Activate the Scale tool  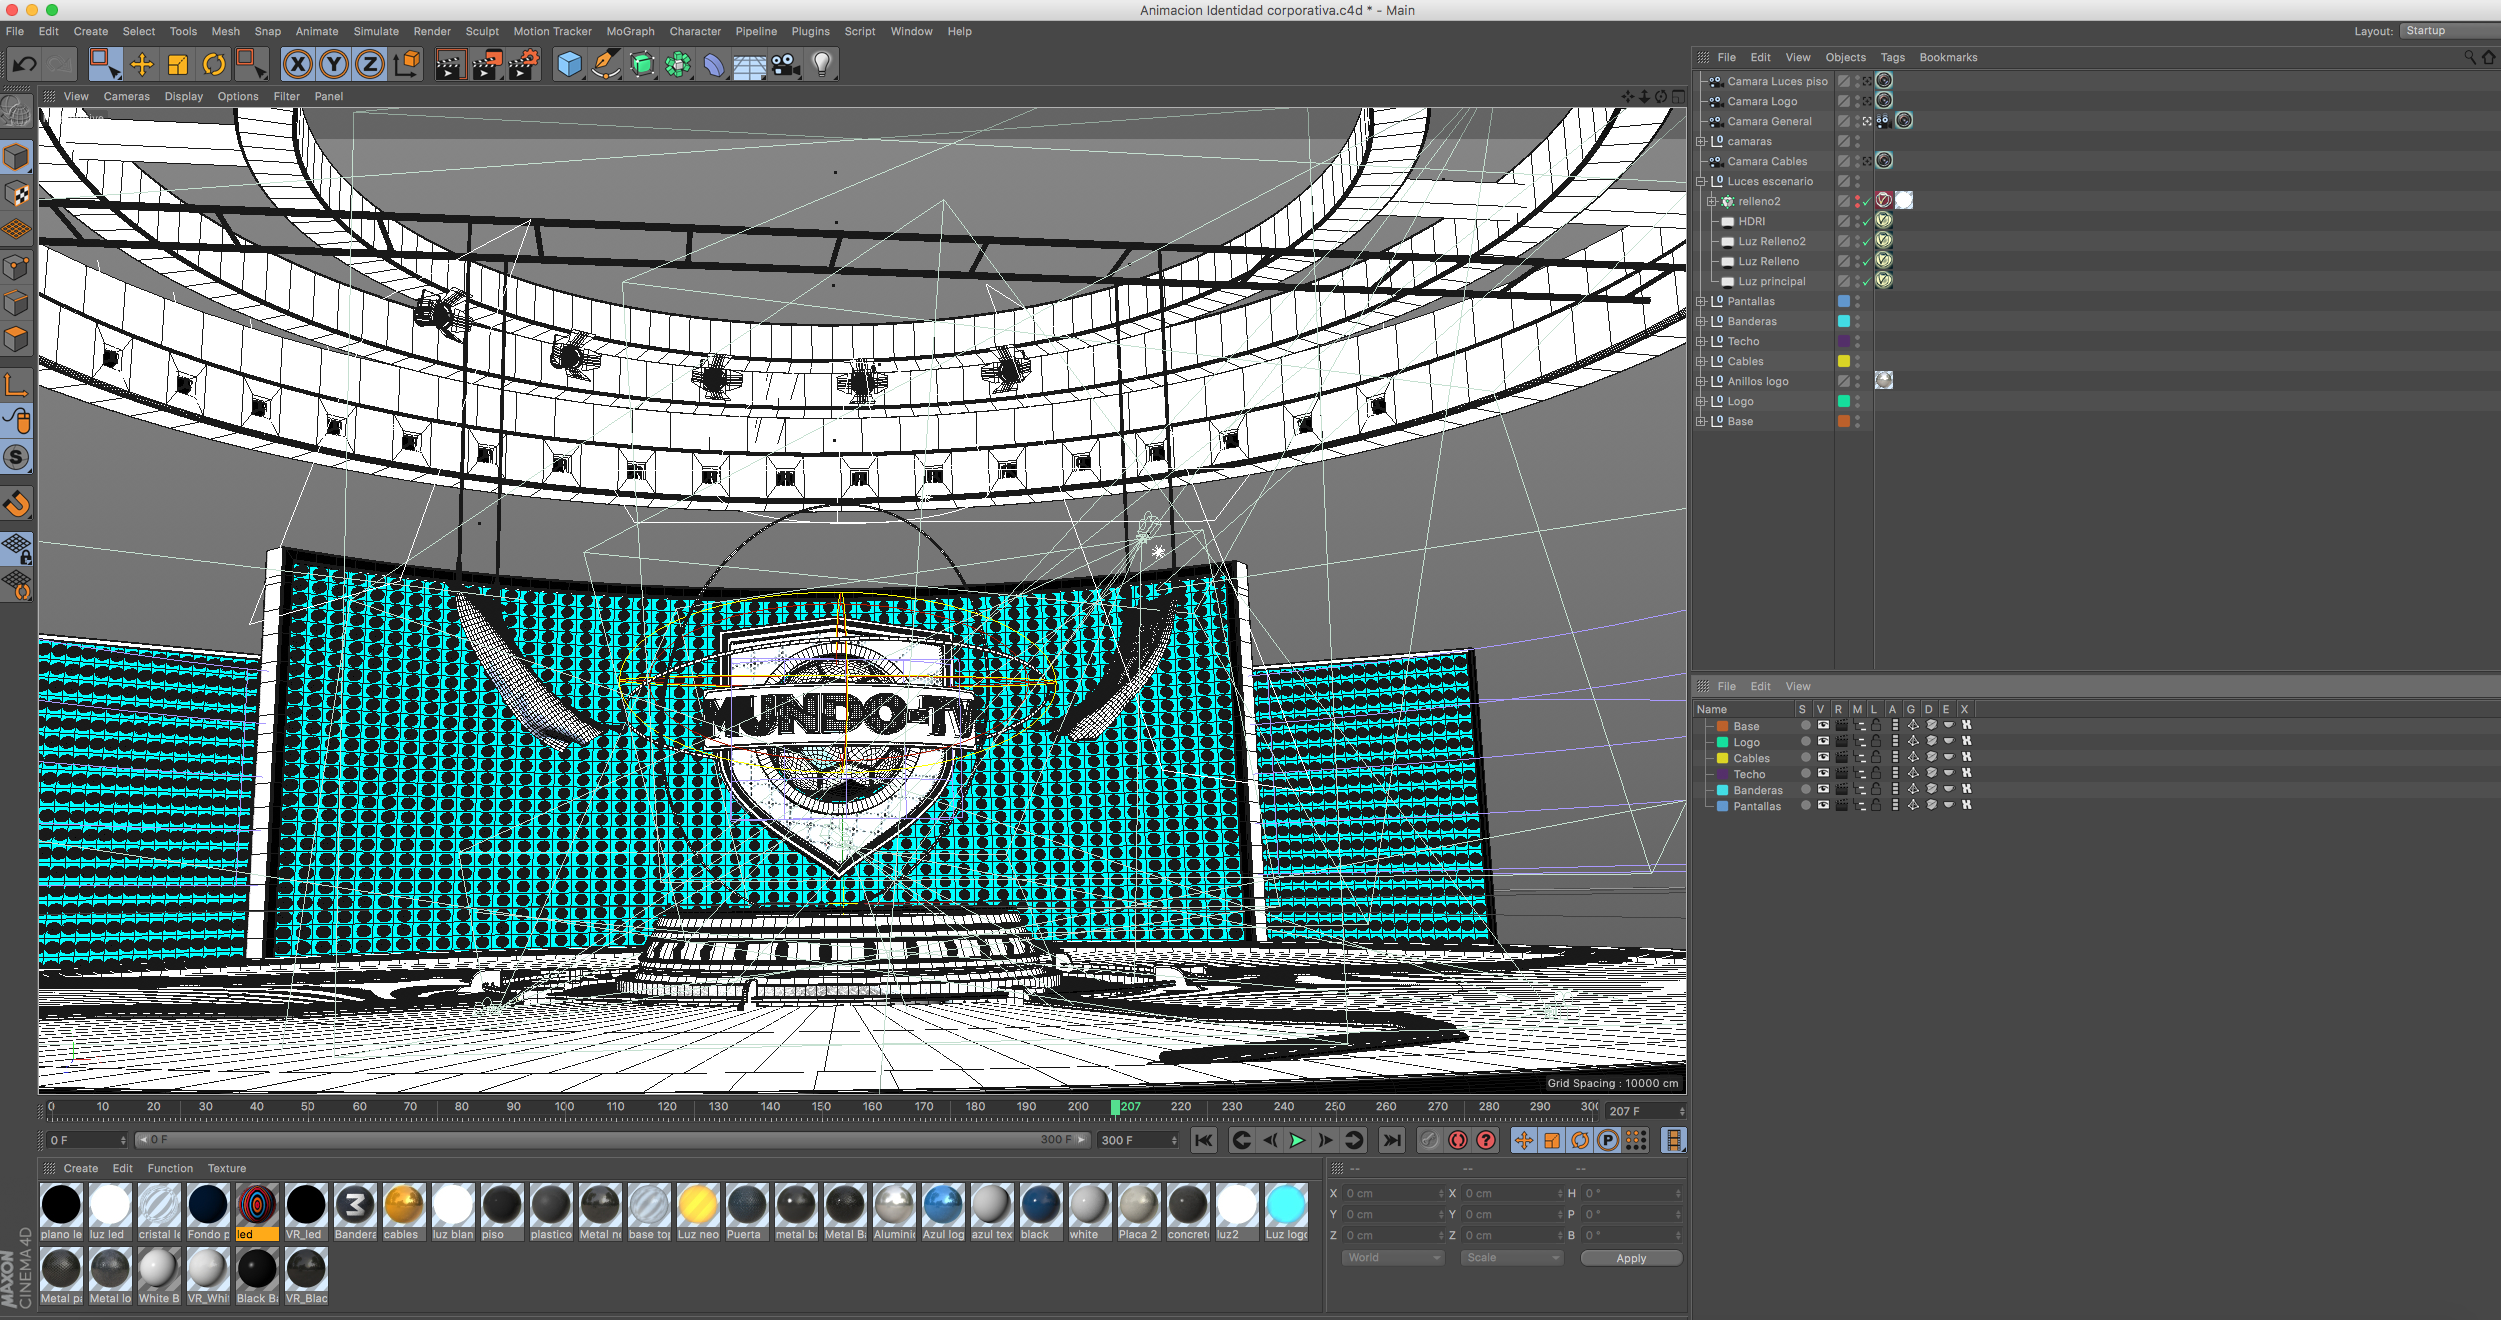[178, 65]
